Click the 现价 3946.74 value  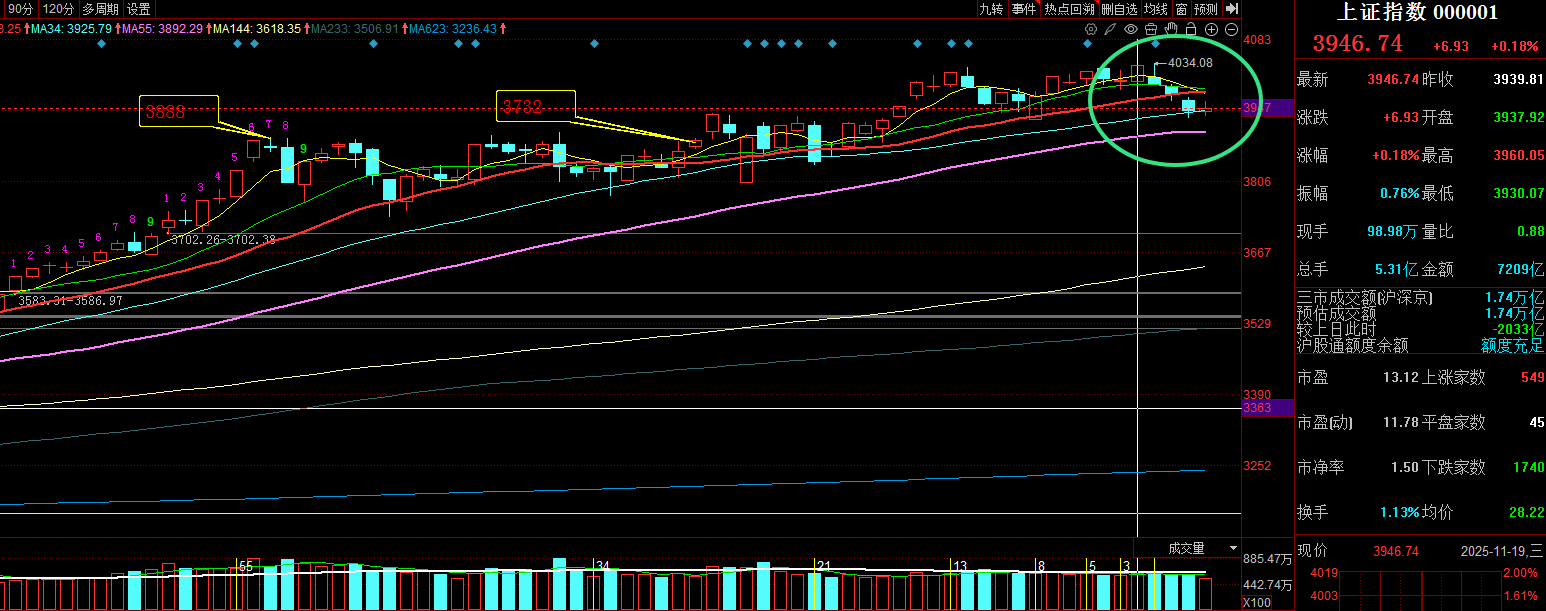point(1396,551)
